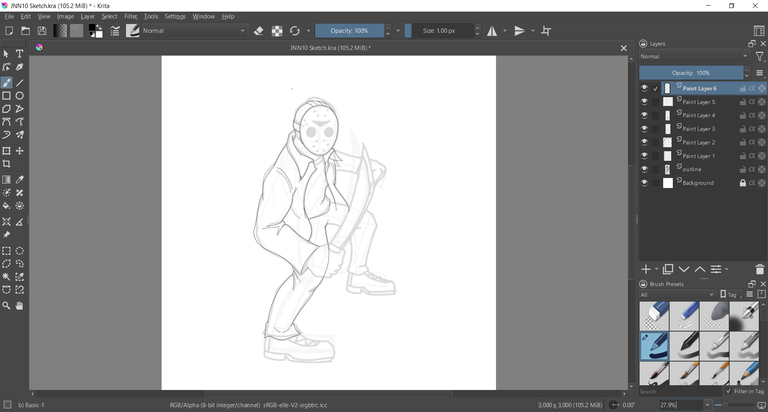Adjust the Layers panel Opacity slider

pos(691,73)
